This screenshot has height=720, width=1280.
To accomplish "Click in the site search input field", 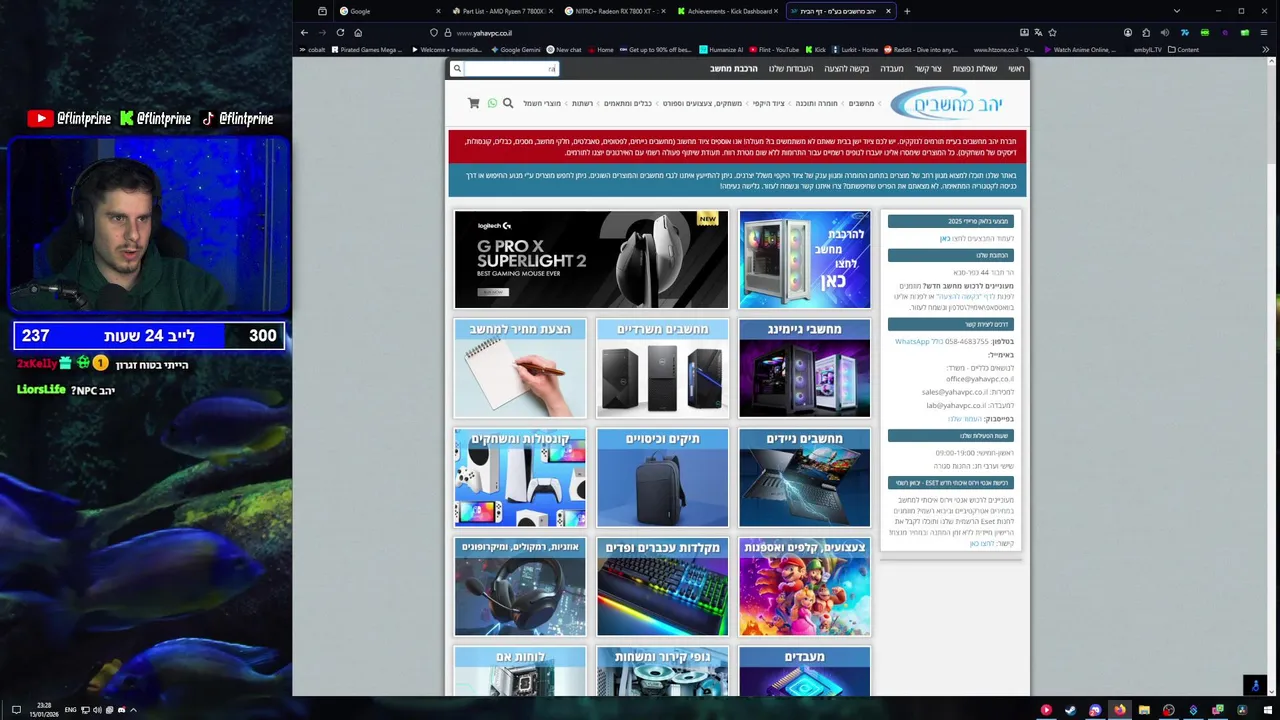I will pos(511,69).
